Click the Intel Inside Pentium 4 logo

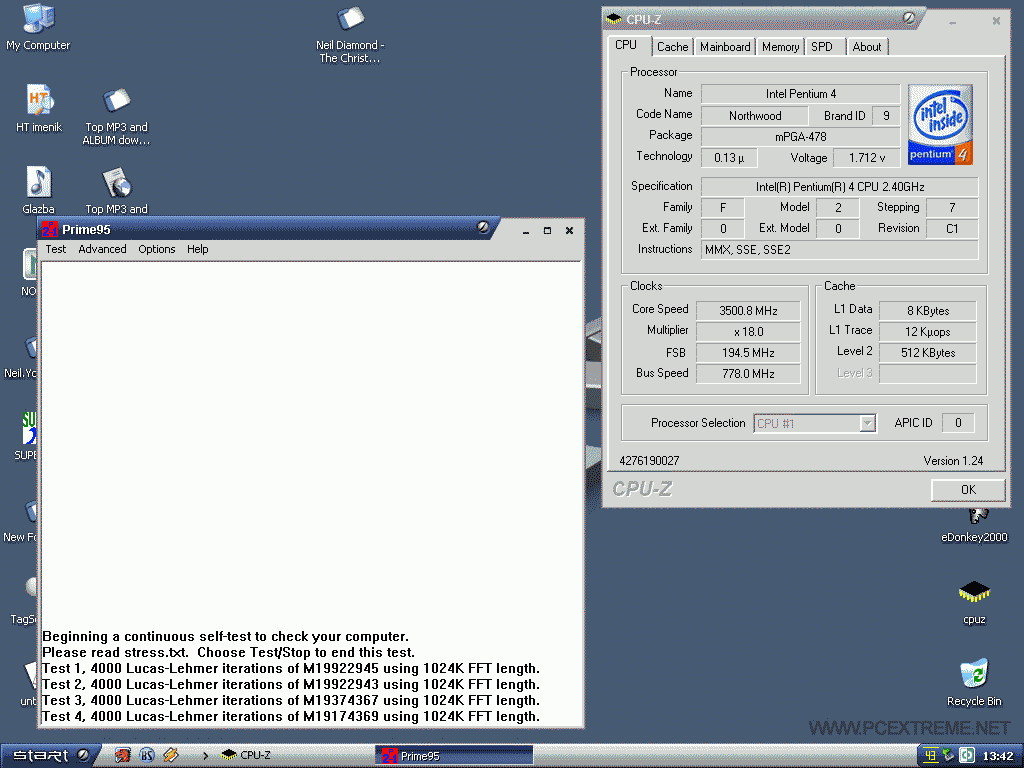(x=940, y=125)
